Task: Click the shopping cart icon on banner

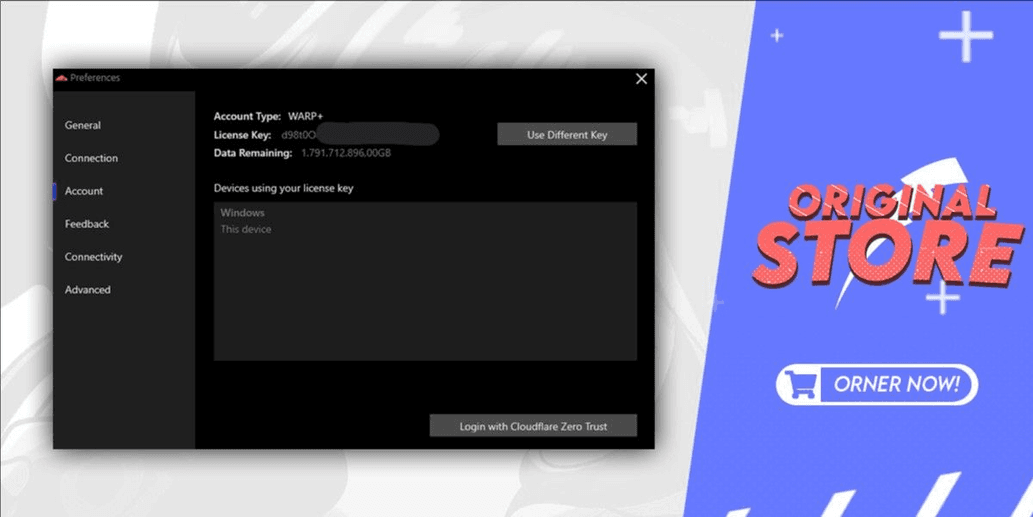Action: tap(800, 385)
